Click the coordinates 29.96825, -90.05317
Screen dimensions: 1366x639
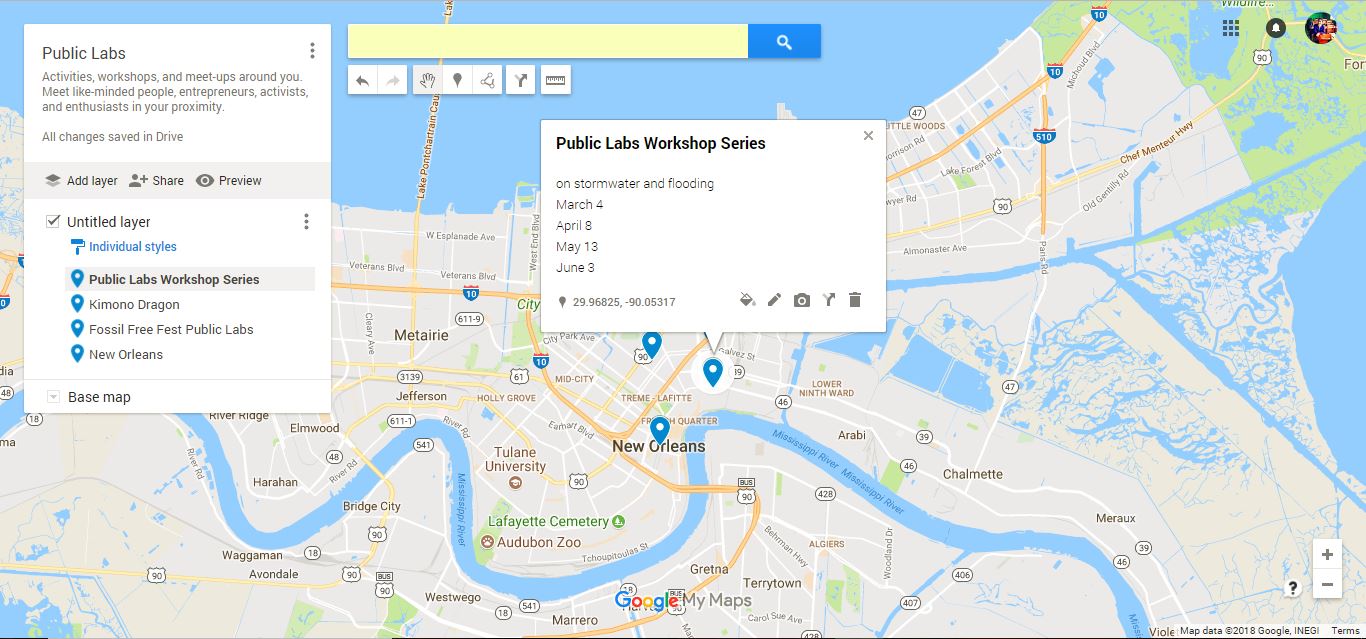pos(624,302)
